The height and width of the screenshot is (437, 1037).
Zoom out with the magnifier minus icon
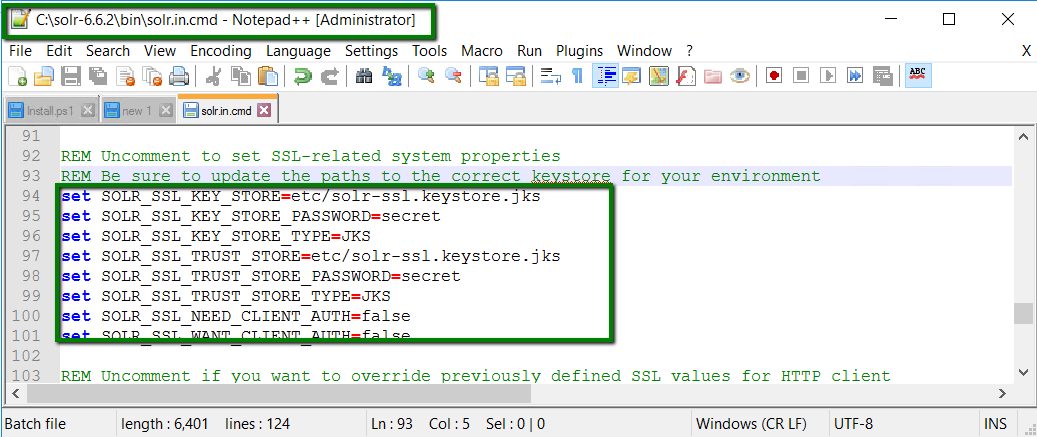(453, 76)
